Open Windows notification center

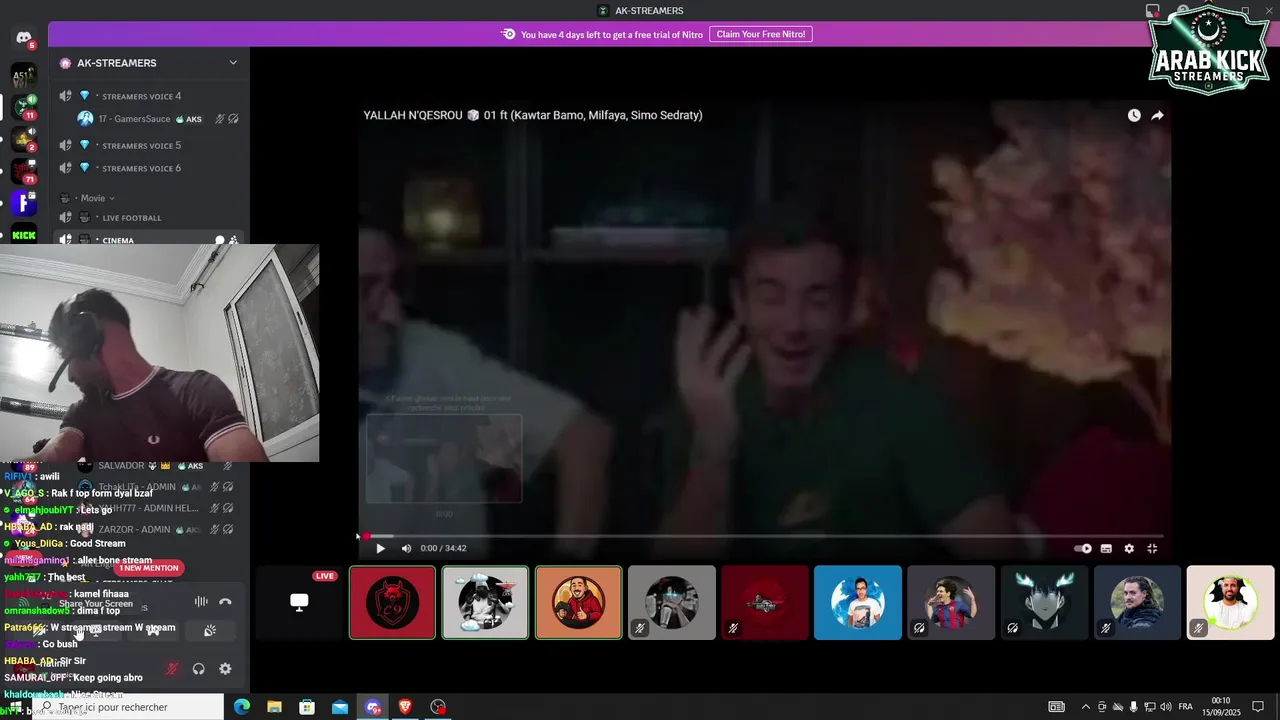(1259, 707)
